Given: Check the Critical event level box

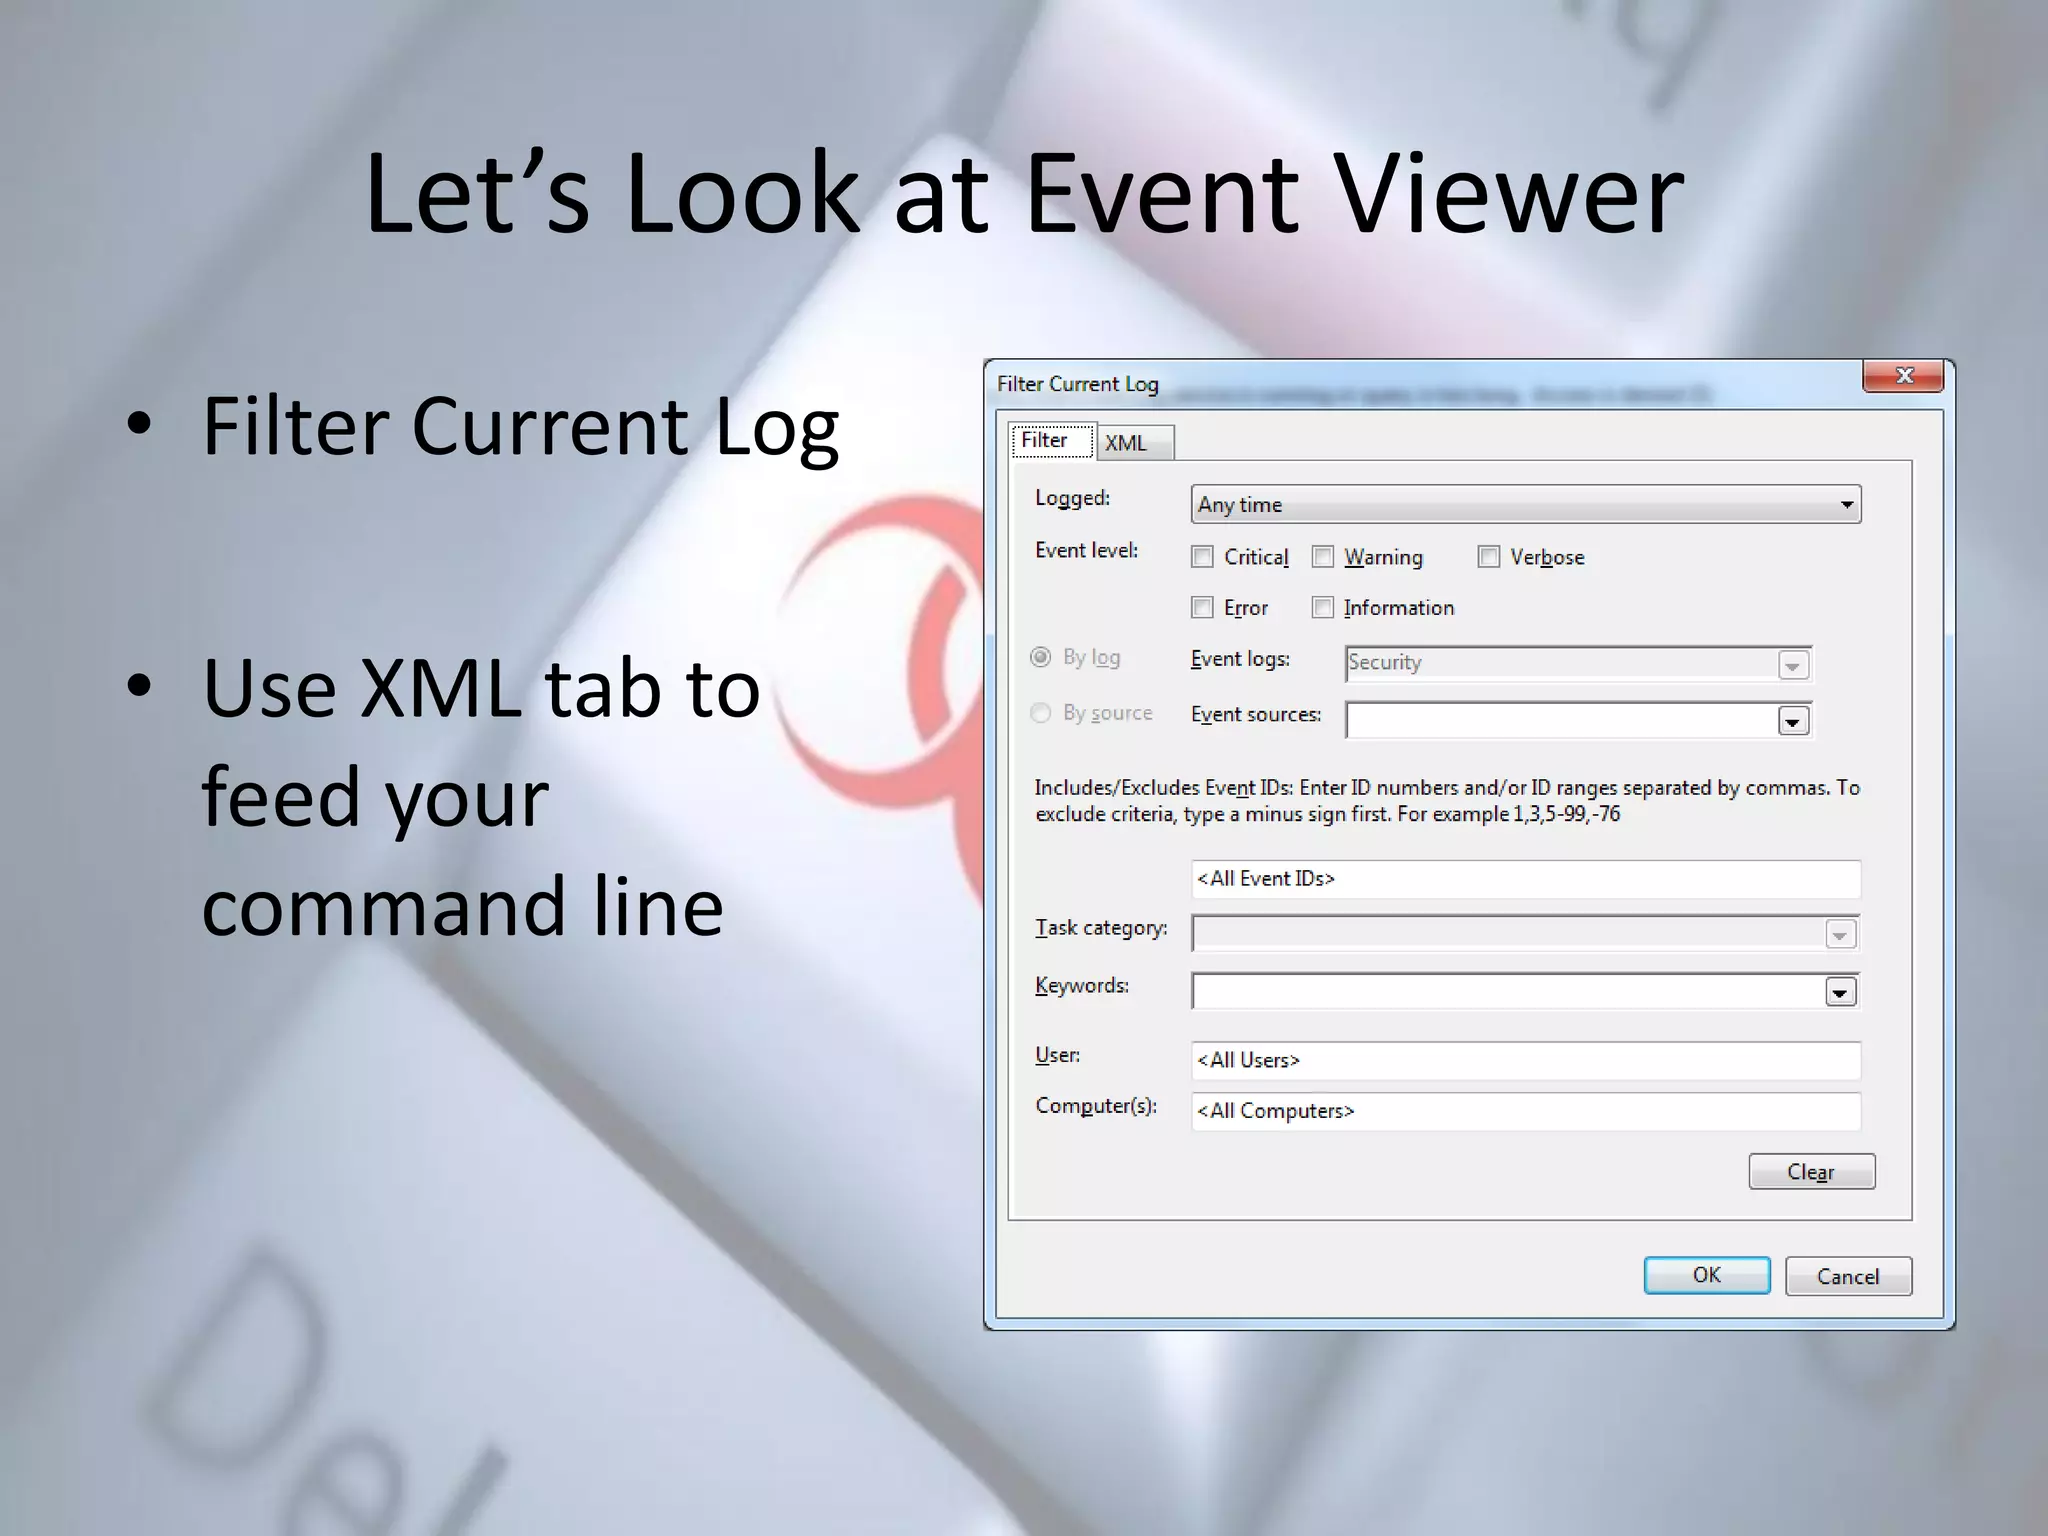Looking at the screenshot, I should point(1203,557).
